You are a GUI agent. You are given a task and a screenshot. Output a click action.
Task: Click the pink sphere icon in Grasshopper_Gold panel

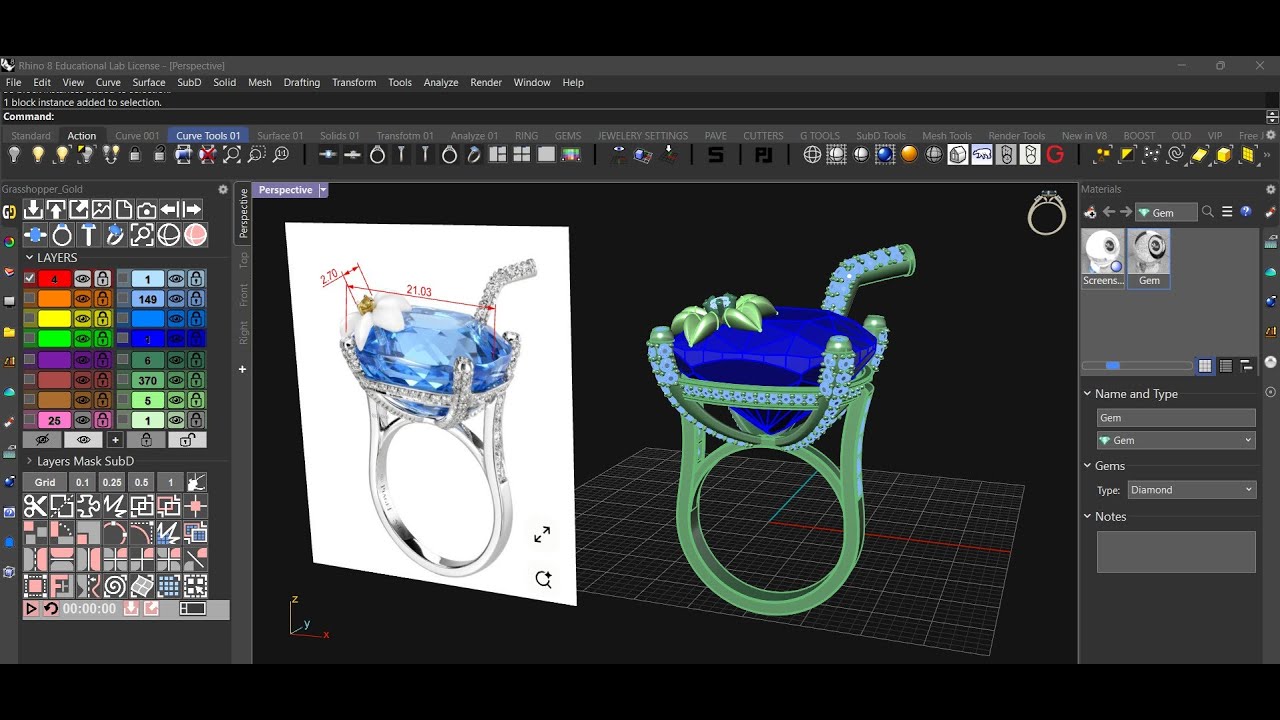tap(195, 235)
